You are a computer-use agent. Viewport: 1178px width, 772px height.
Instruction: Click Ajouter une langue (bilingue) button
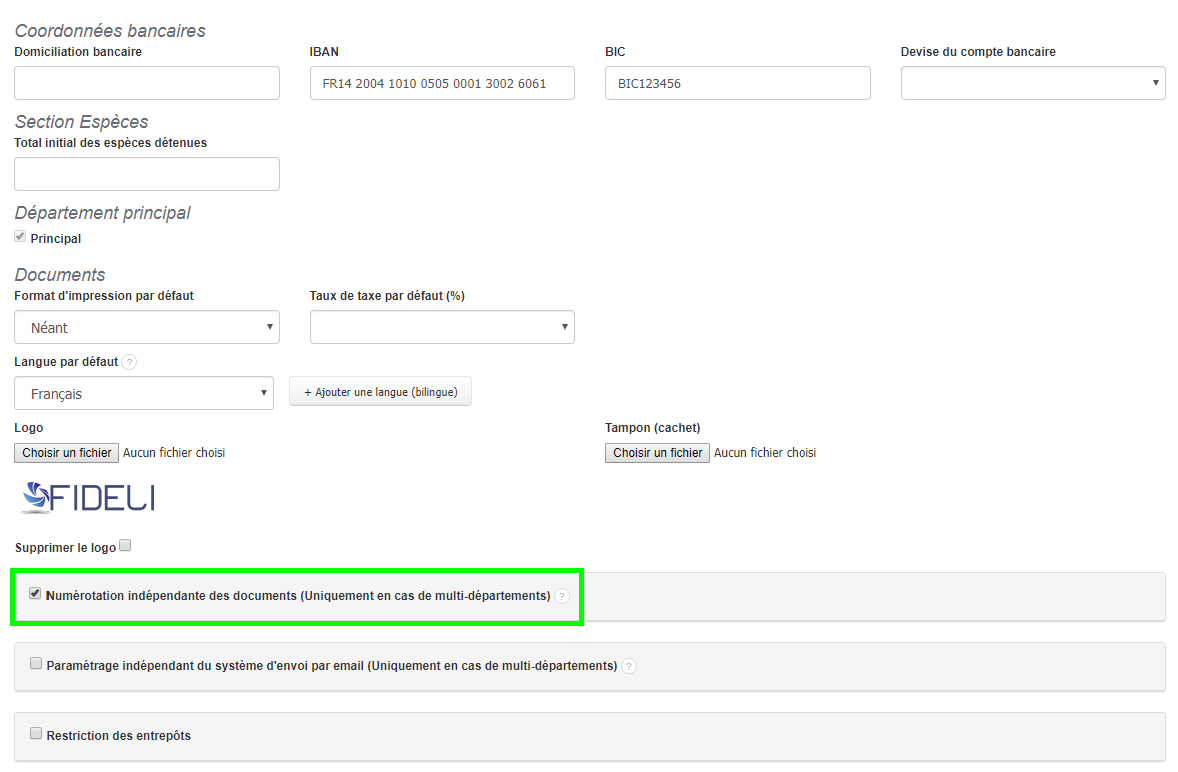pos(380,392)
